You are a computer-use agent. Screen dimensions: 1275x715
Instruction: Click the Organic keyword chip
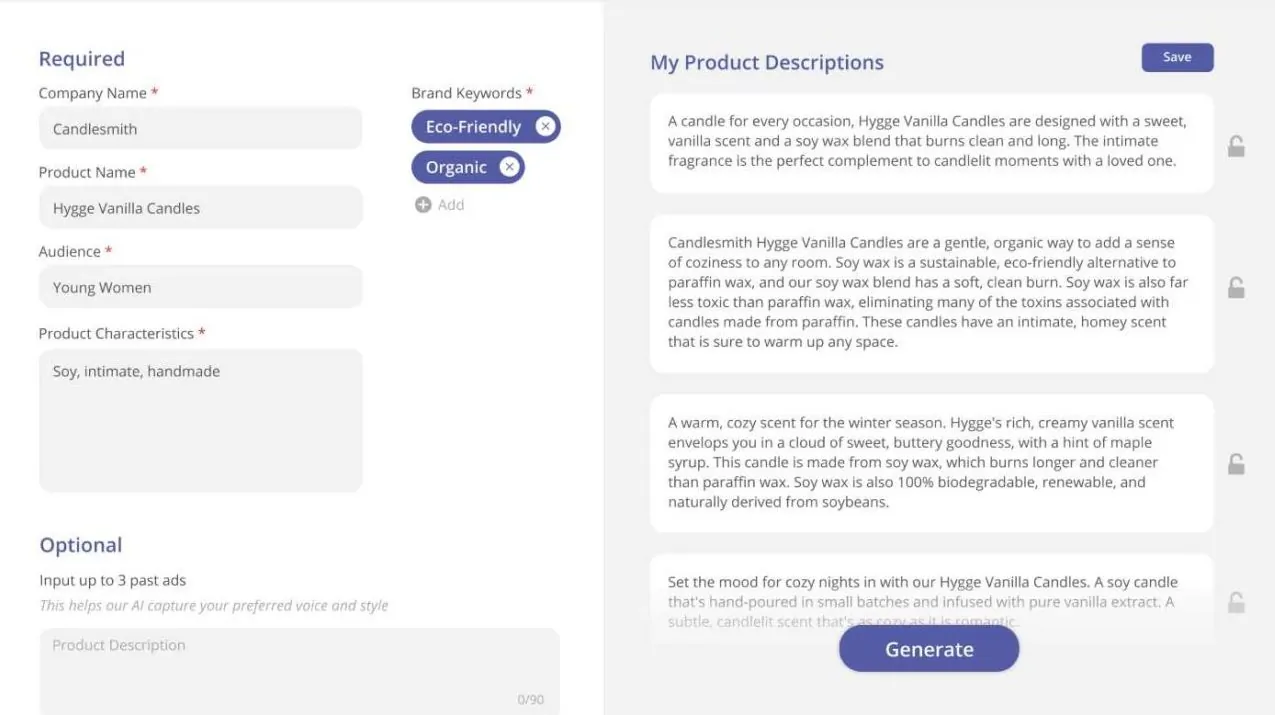coord(456,167)
